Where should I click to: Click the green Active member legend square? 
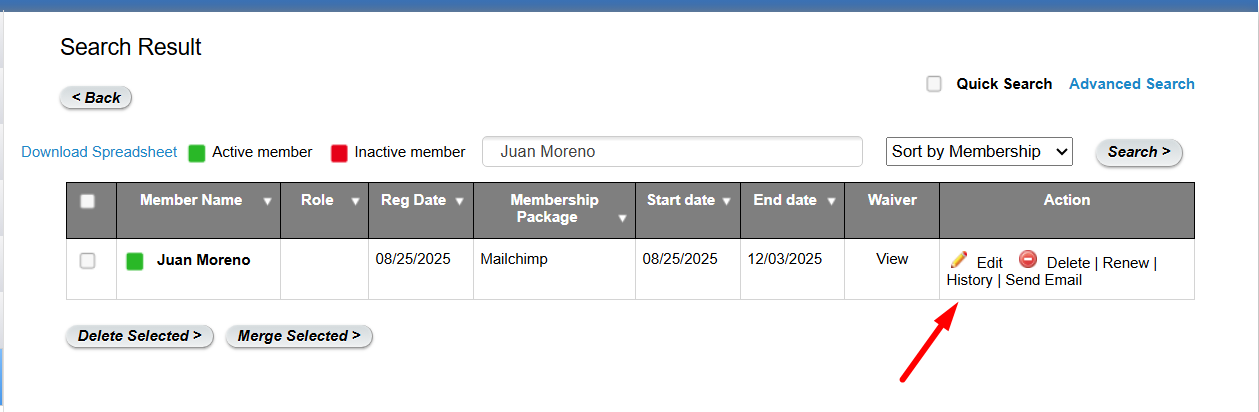pyautogui.click(x=197, y=153)
